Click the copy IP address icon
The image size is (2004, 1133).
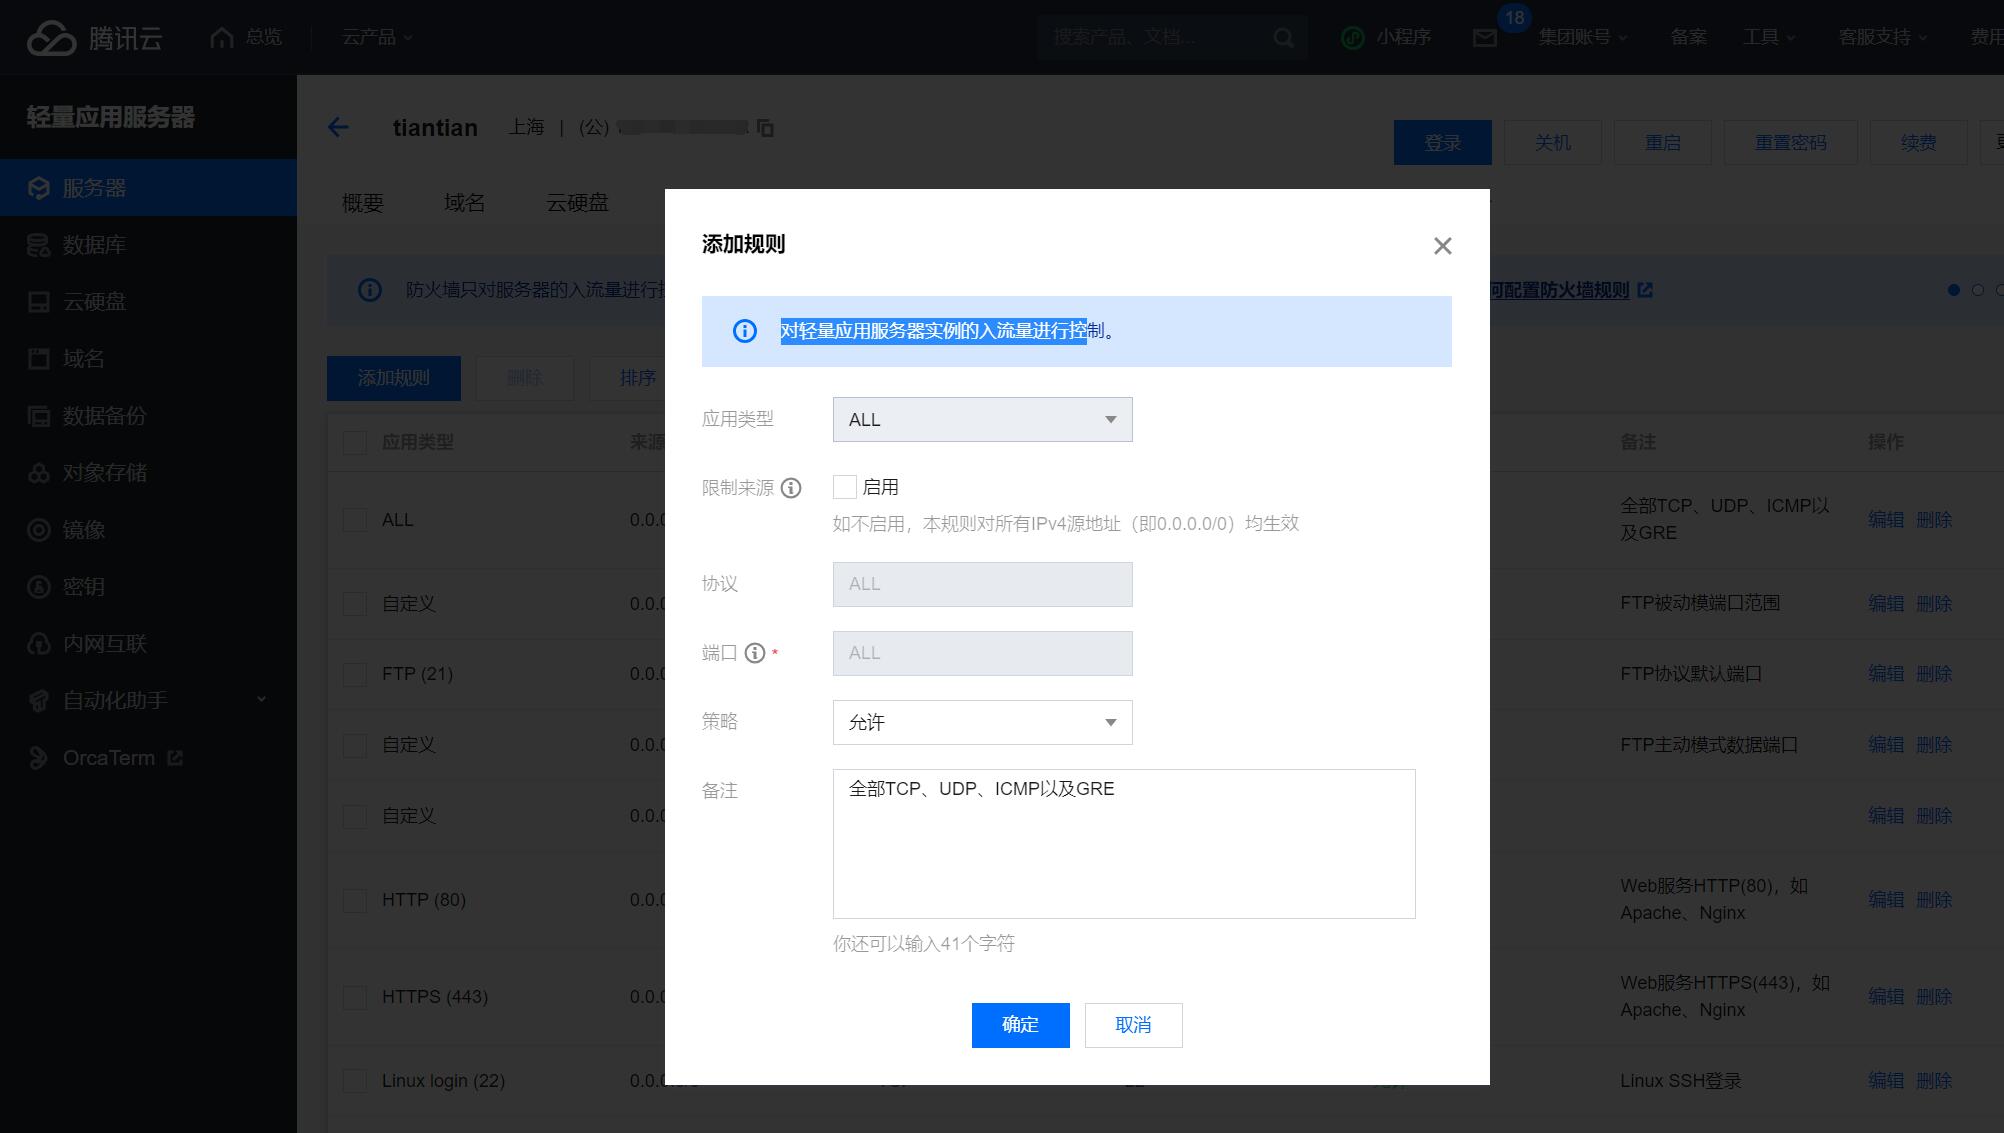coord(765,128)
